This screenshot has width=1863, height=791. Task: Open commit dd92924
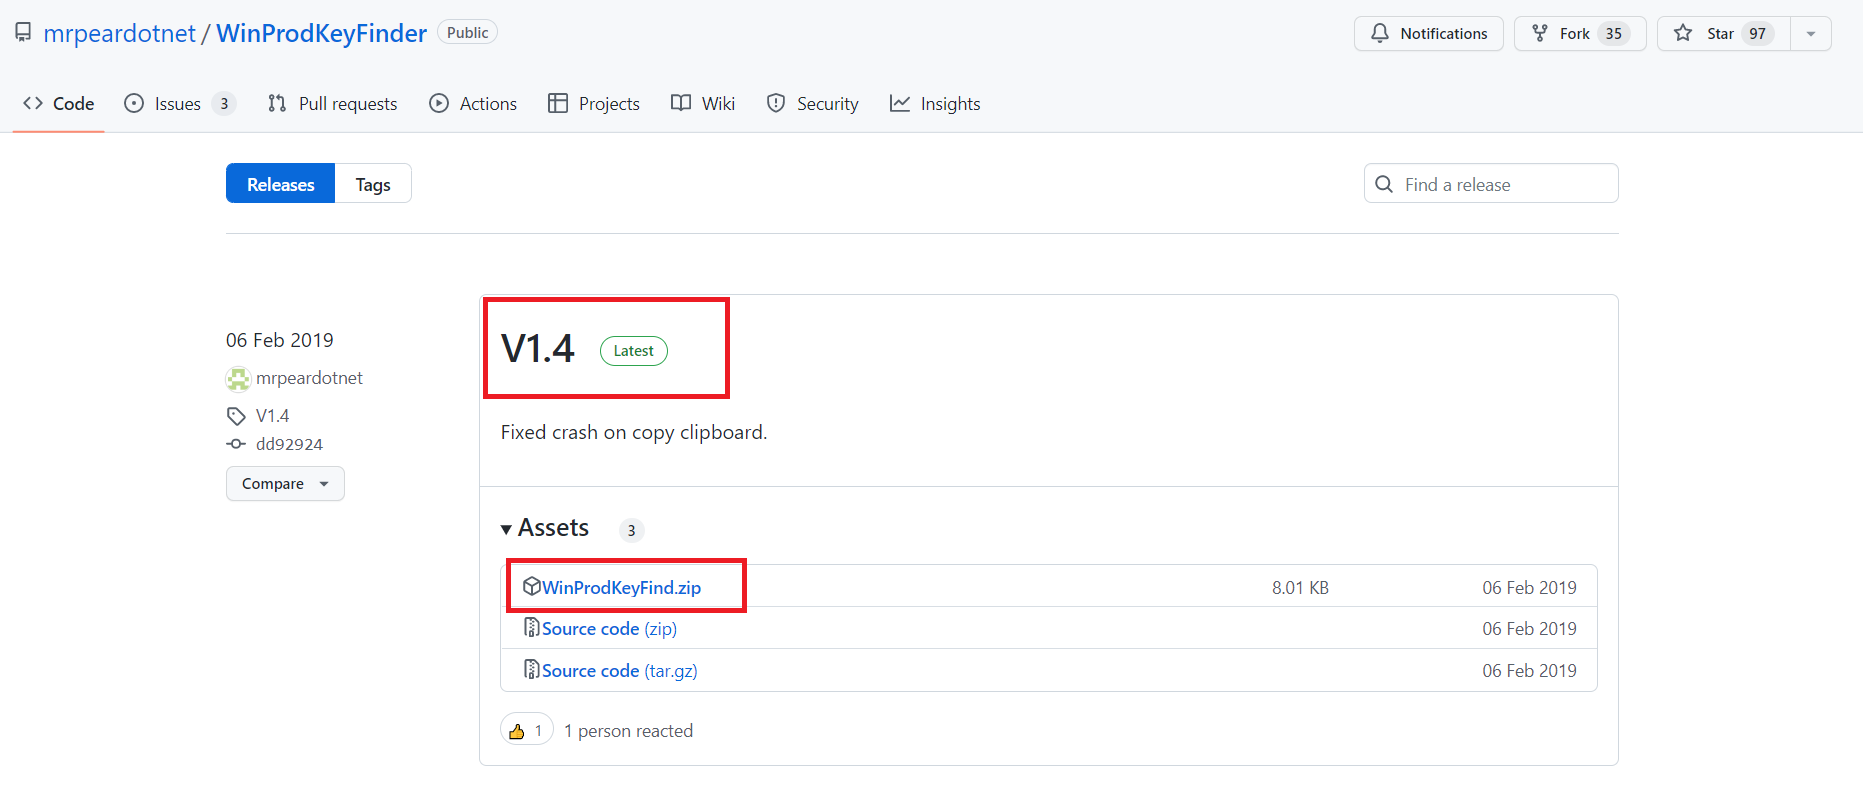289,444
